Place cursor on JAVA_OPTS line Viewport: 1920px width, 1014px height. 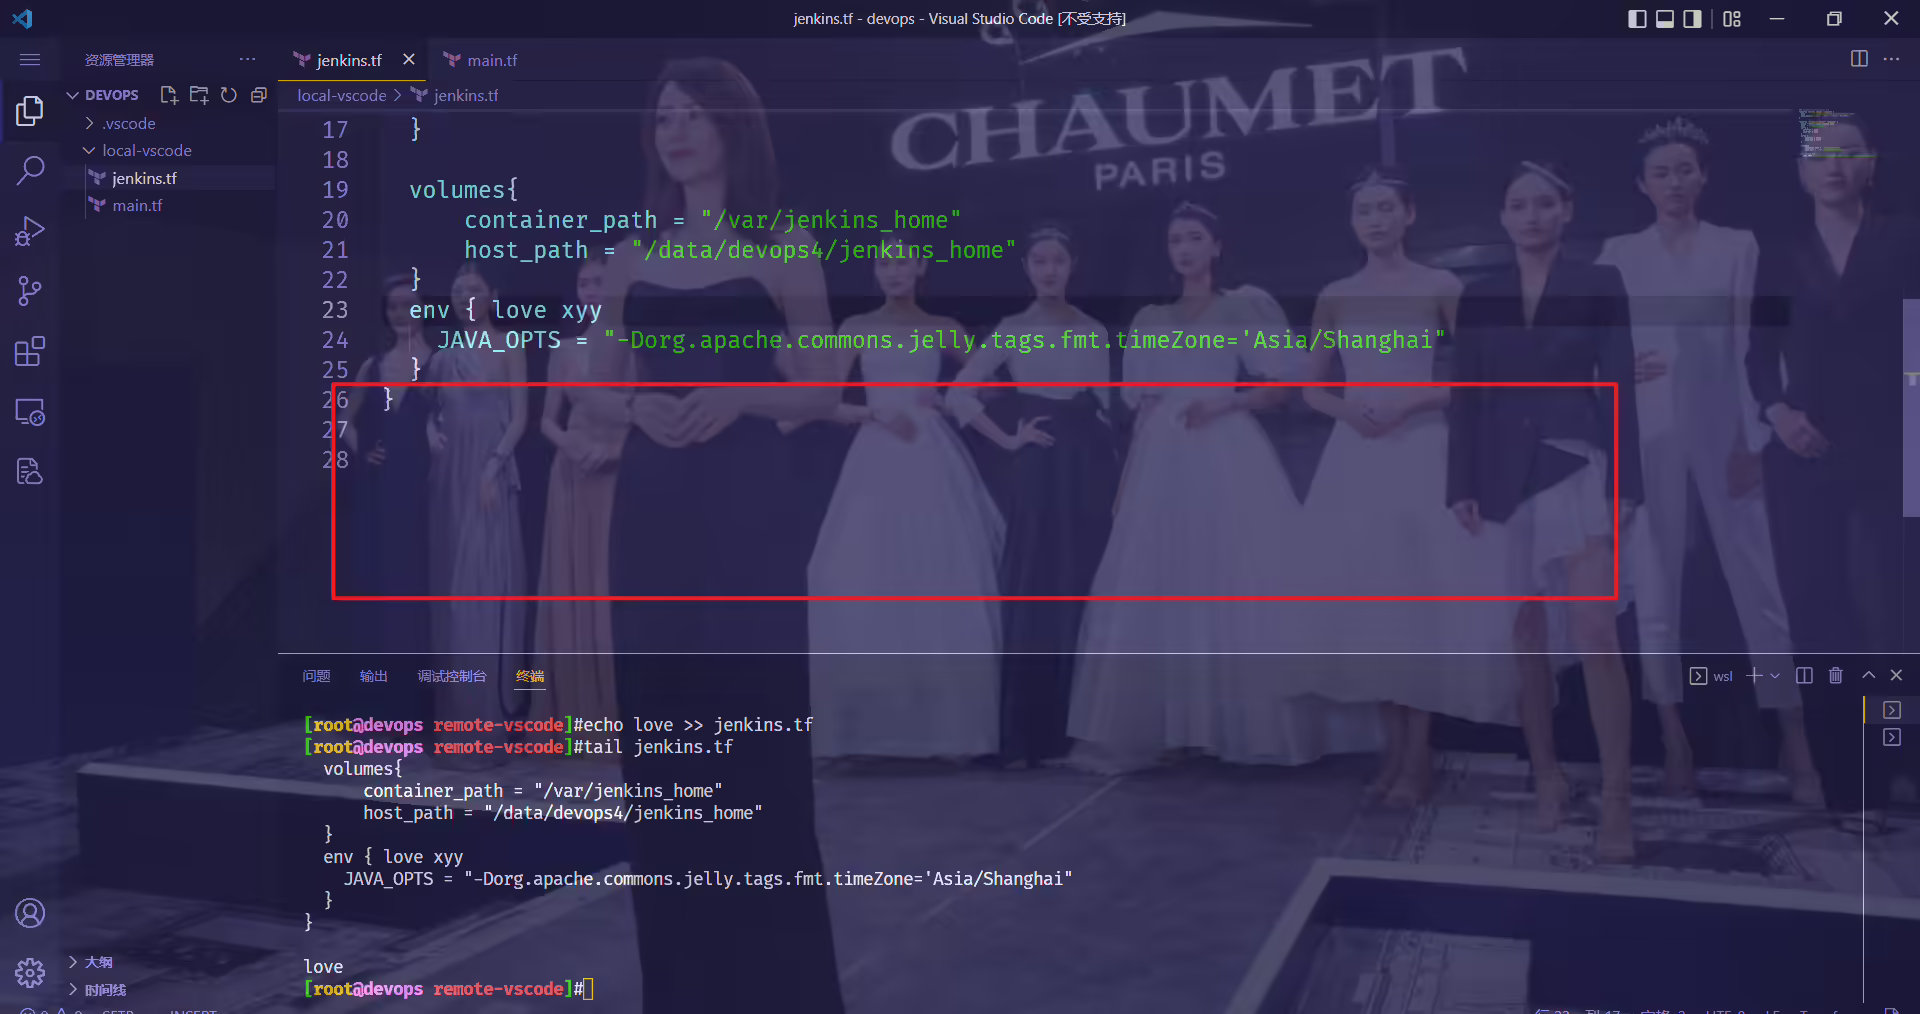click(x=941, y=340)
